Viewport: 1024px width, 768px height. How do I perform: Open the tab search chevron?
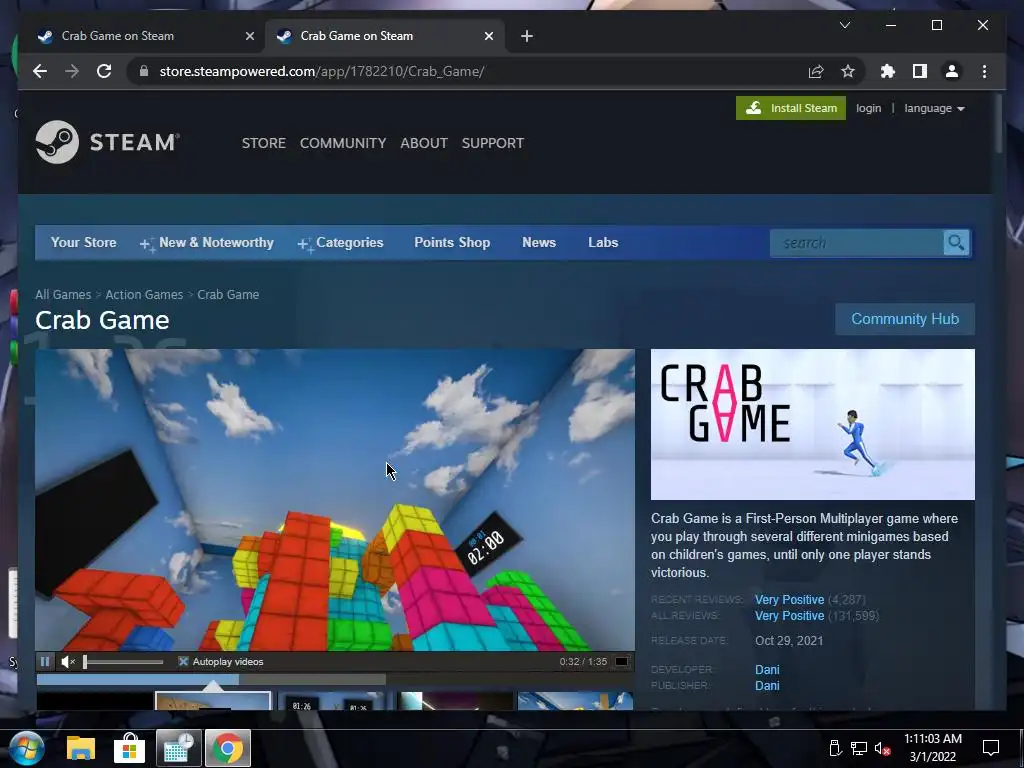point(844,25)
